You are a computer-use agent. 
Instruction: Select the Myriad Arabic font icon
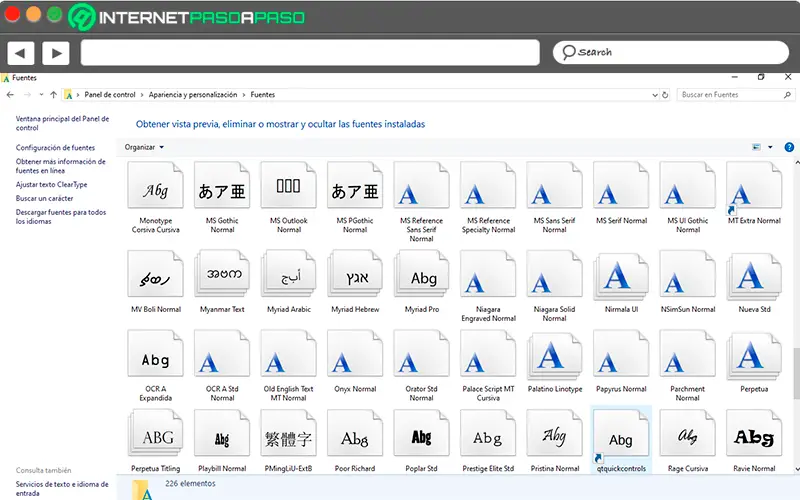[x=288, y=273]
